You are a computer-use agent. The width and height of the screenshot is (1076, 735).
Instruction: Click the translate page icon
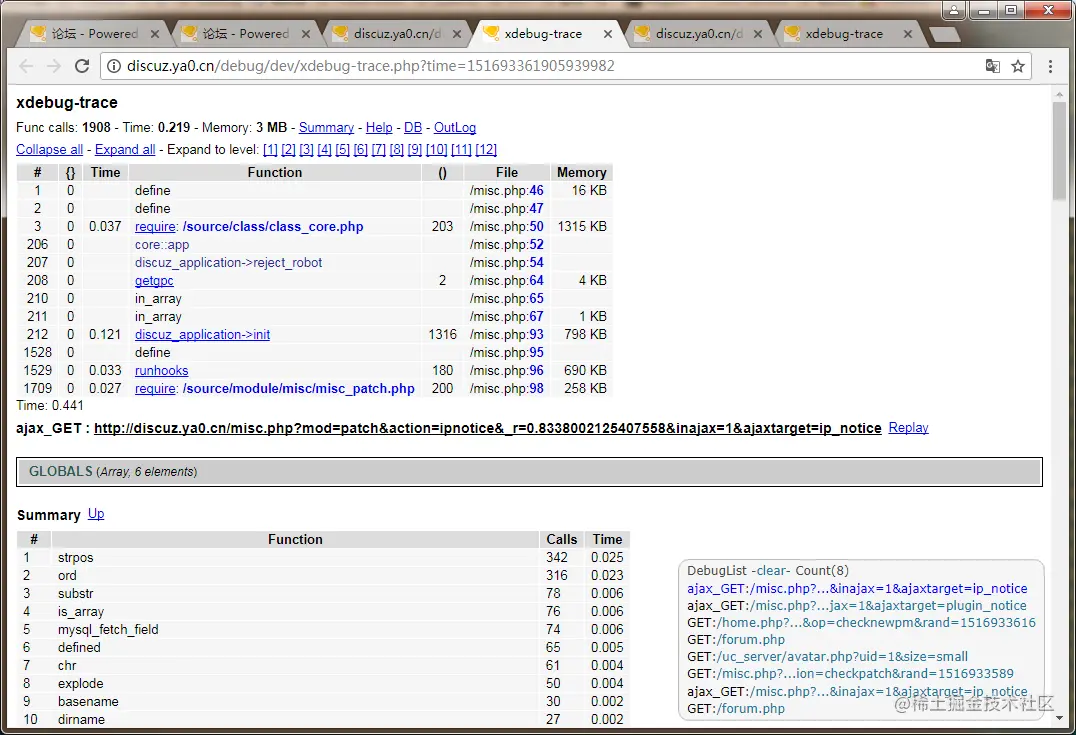992,66
